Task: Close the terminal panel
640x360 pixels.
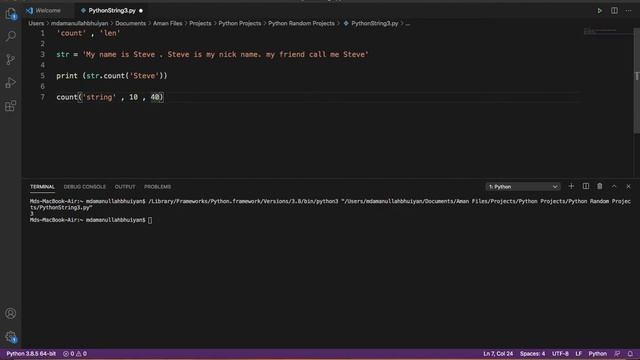Action: click(629, 187)
